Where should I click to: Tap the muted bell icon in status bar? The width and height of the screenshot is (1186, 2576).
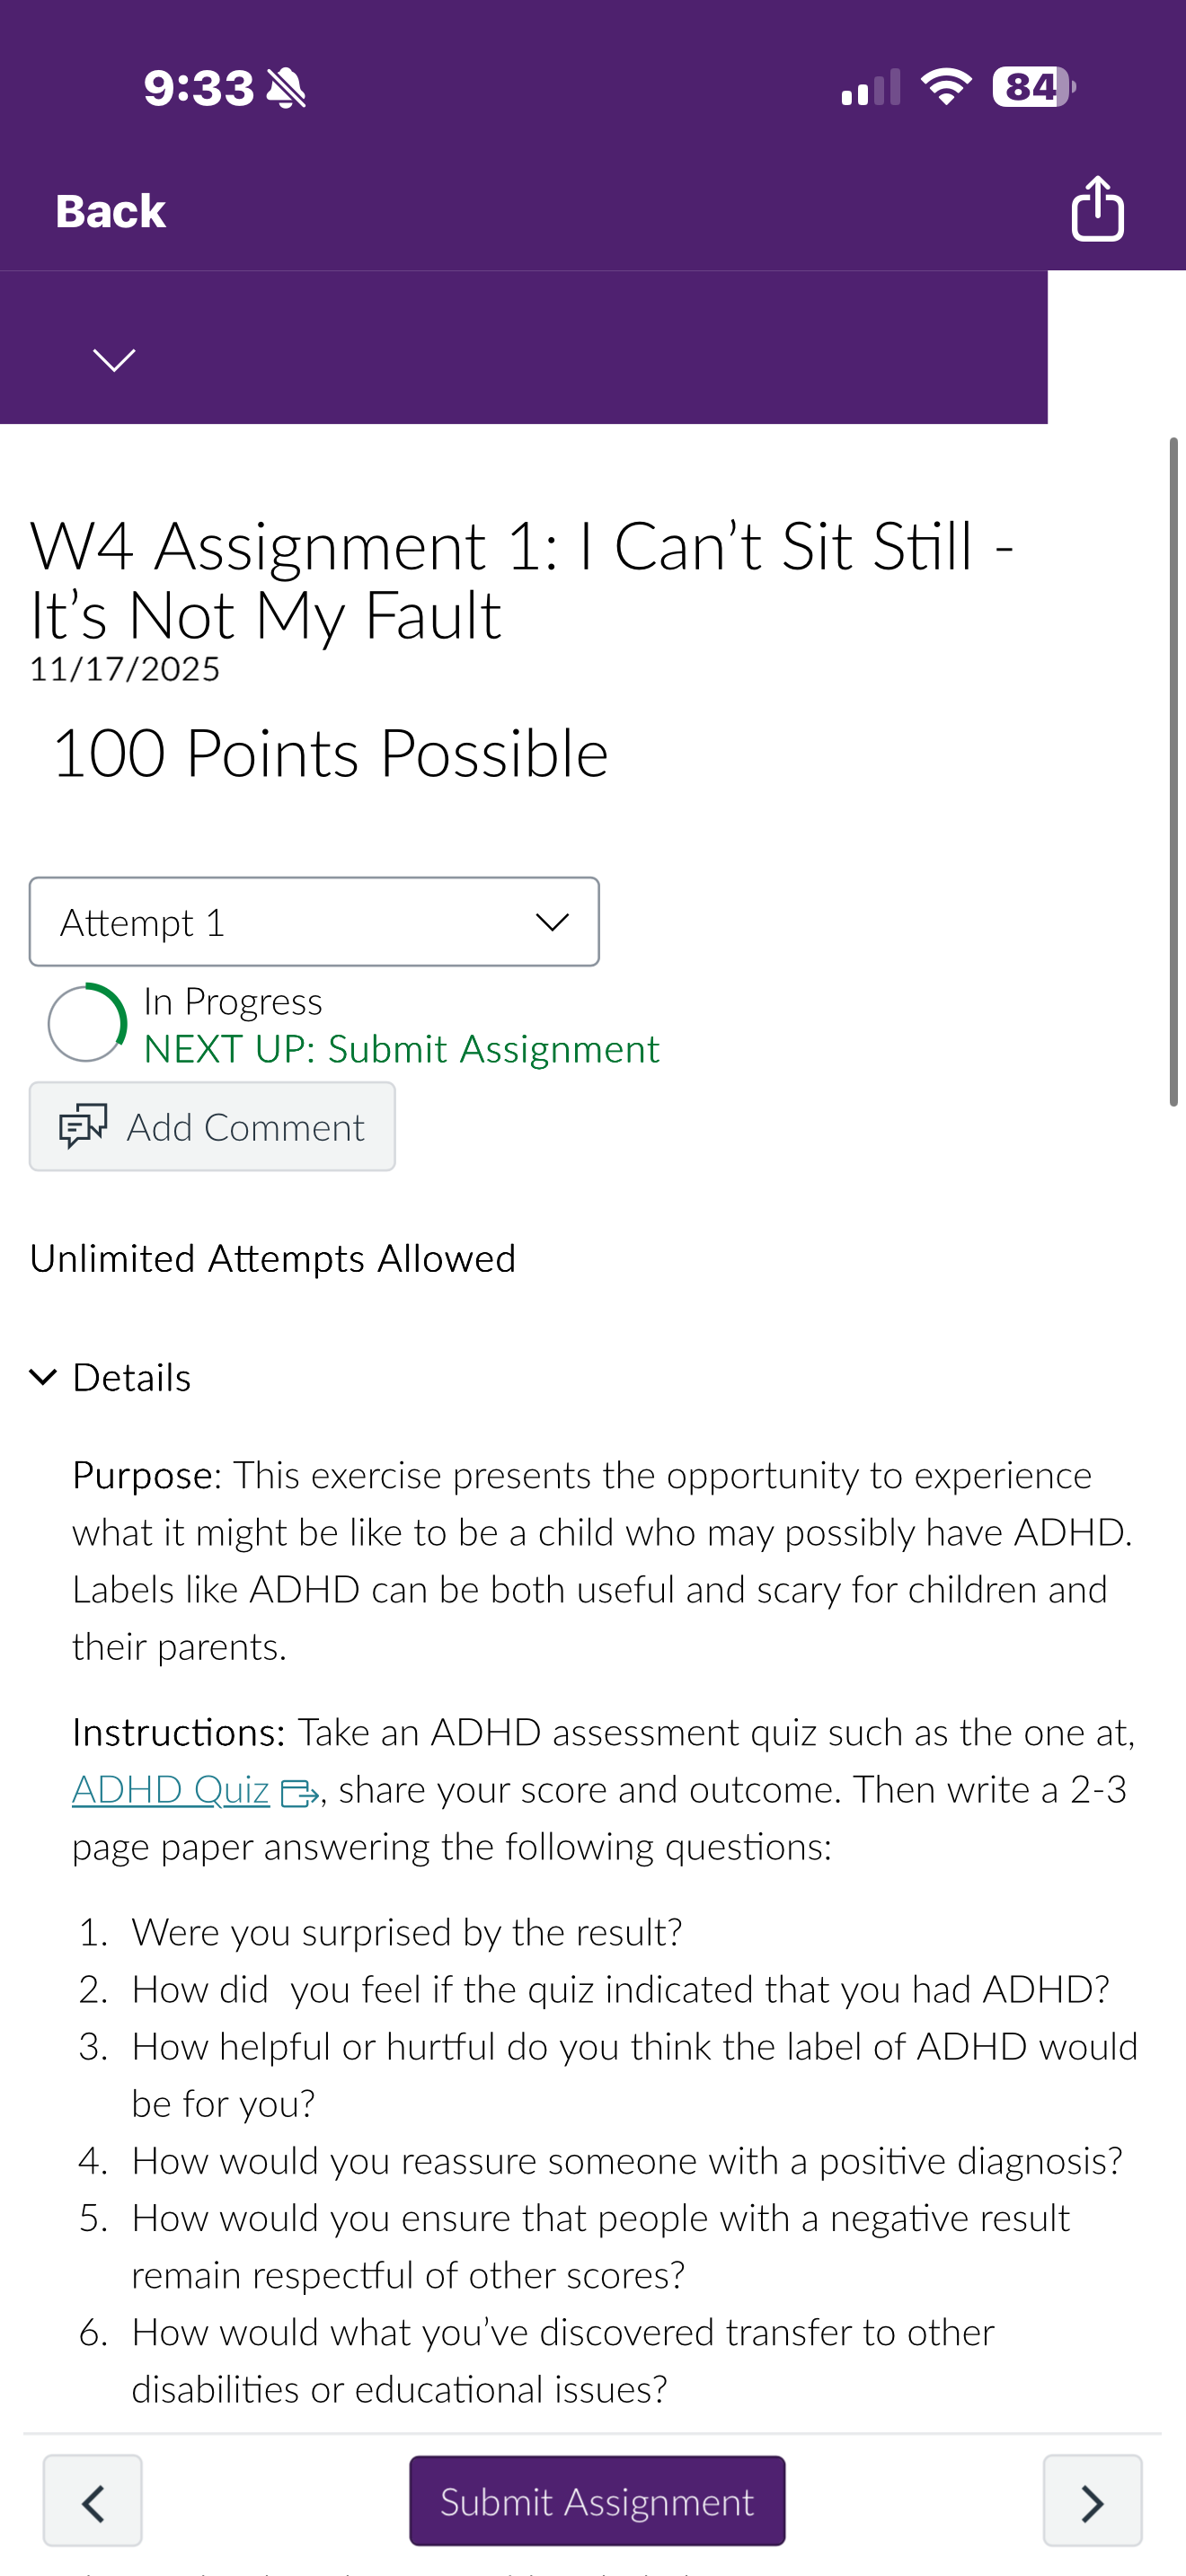pyautogui.click(x=286, y=88)
